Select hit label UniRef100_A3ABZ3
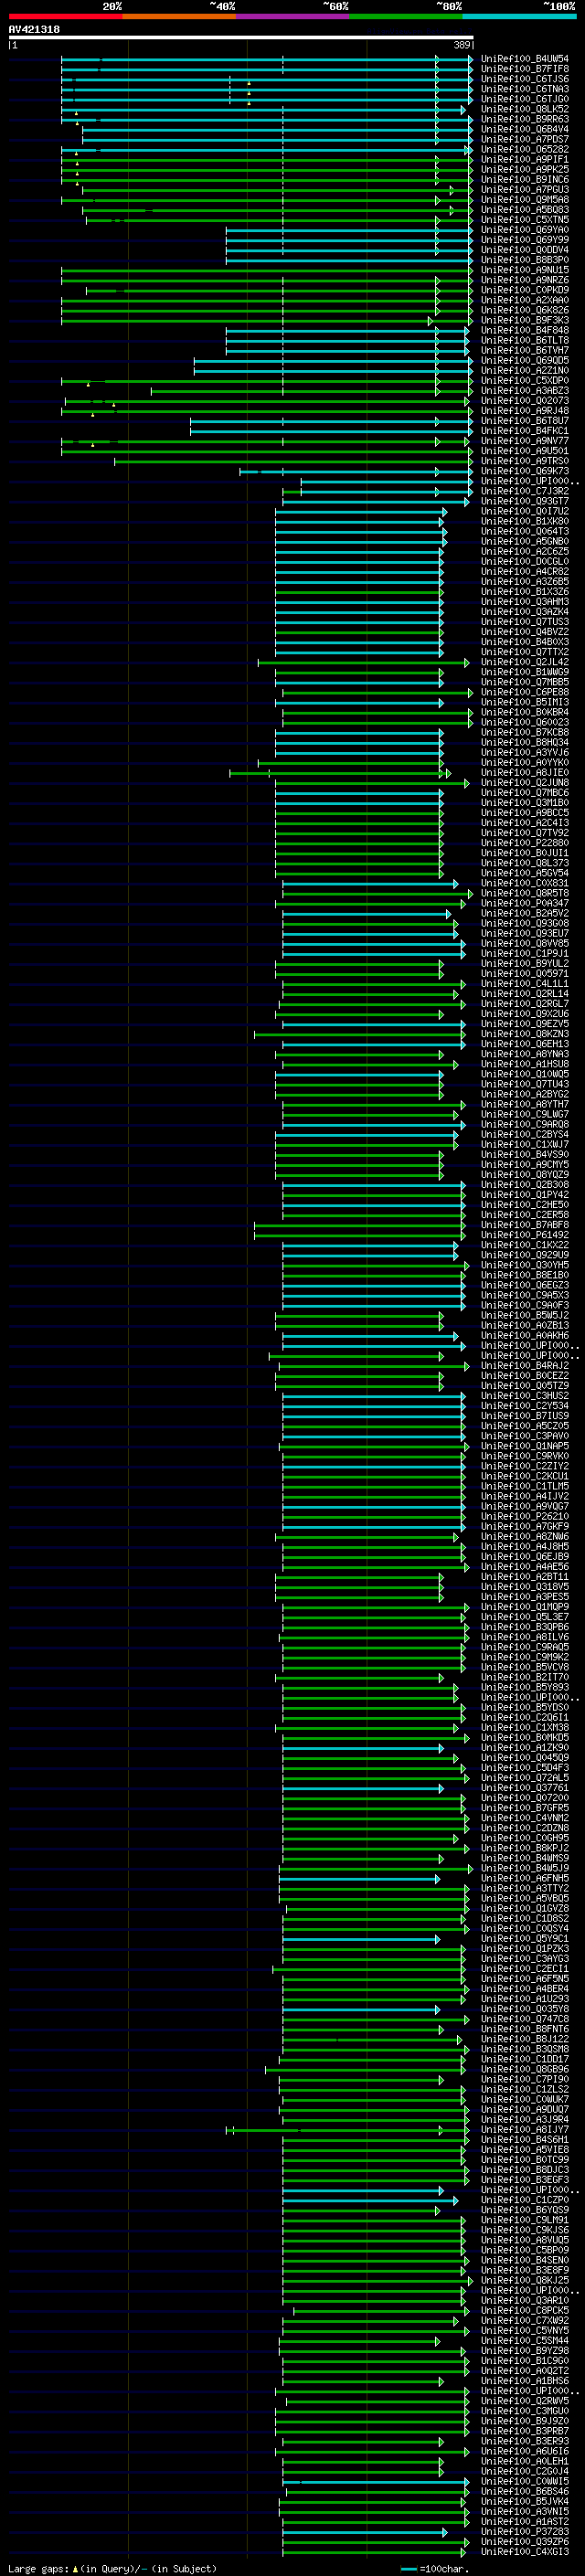The width and height of the screenshot is (585, 2576). pyautogui.click(x=525, y=391)
